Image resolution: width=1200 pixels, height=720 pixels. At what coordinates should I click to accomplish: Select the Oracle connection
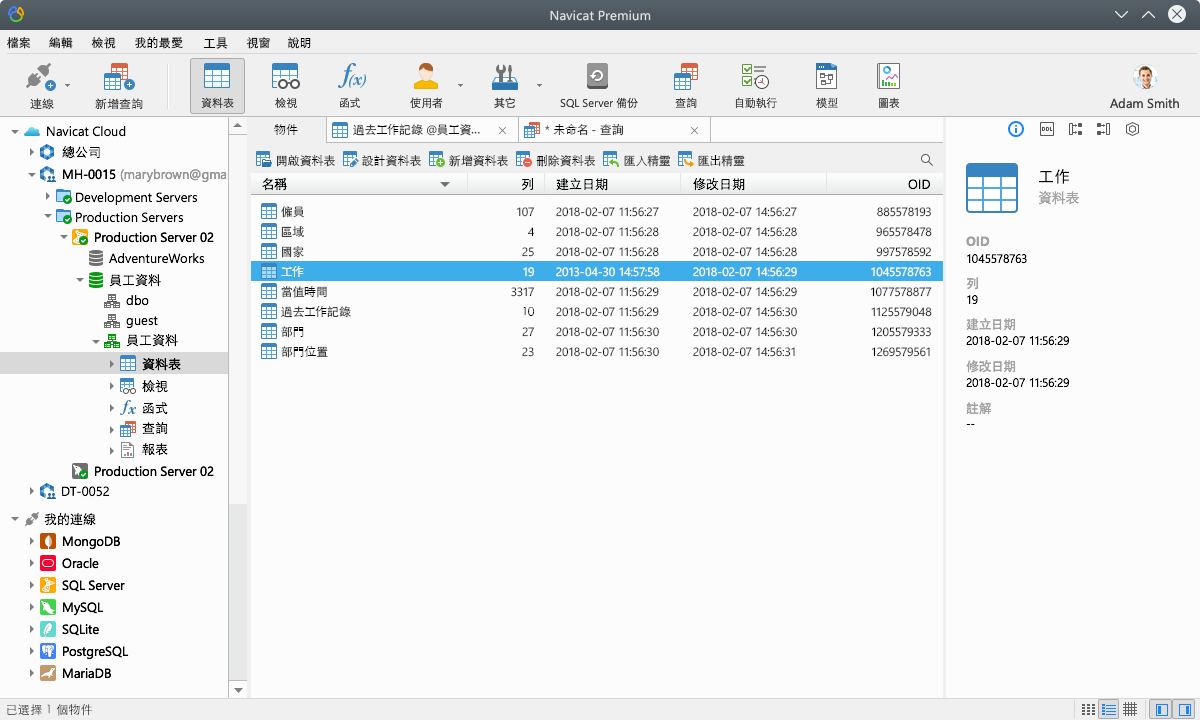tap(69, 563)
